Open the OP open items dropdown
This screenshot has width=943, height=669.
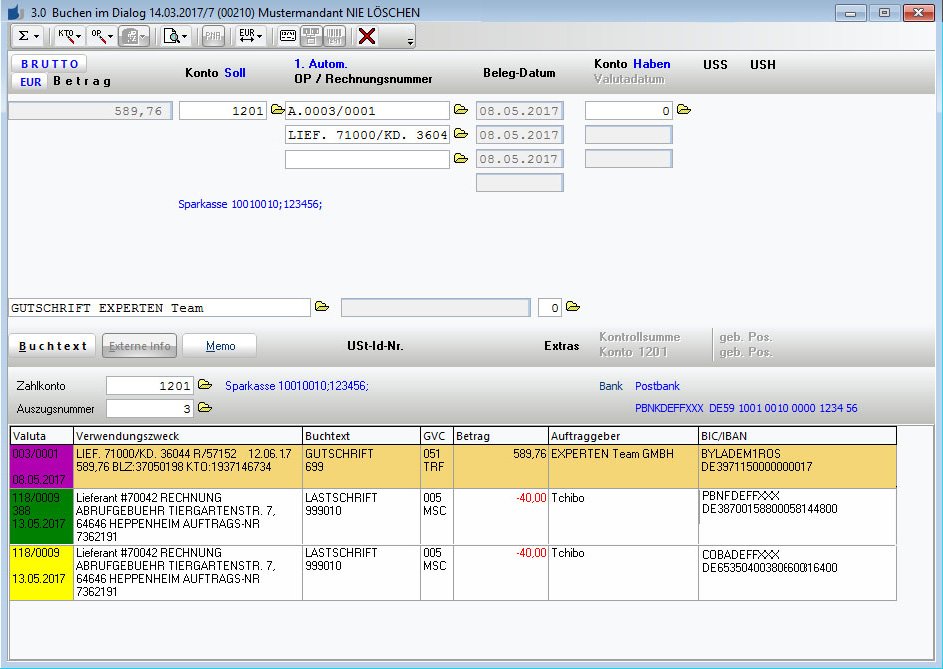pos(102,36)
